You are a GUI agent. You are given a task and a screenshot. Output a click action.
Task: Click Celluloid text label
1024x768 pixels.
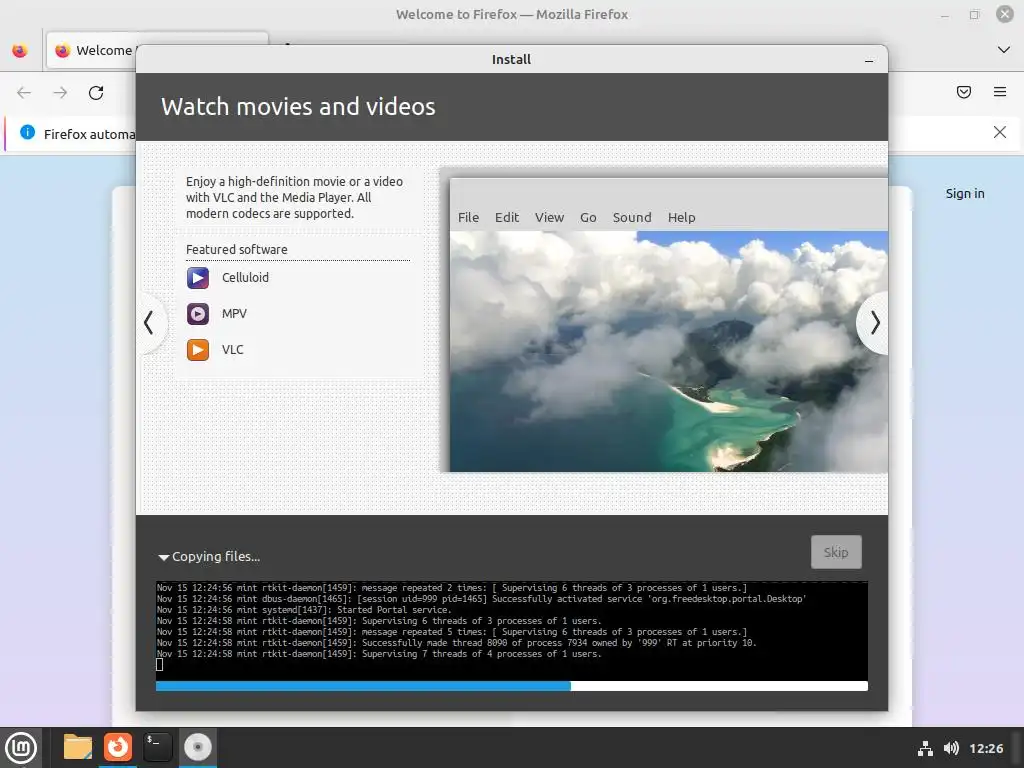pyautogui.click(x=245, y=278)
